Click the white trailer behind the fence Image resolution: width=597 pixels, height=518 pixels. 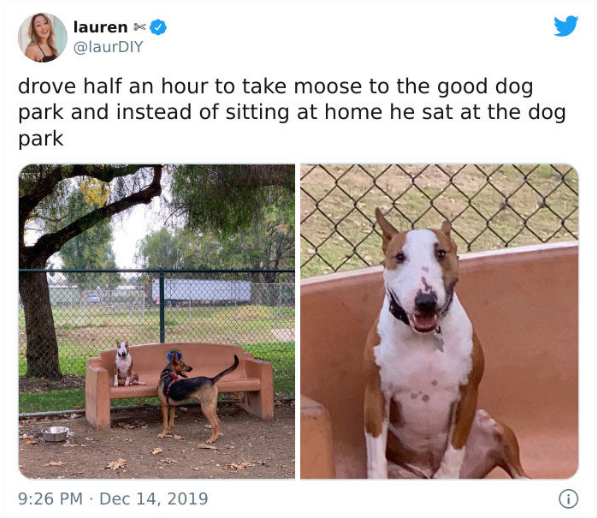pos(201,291)
